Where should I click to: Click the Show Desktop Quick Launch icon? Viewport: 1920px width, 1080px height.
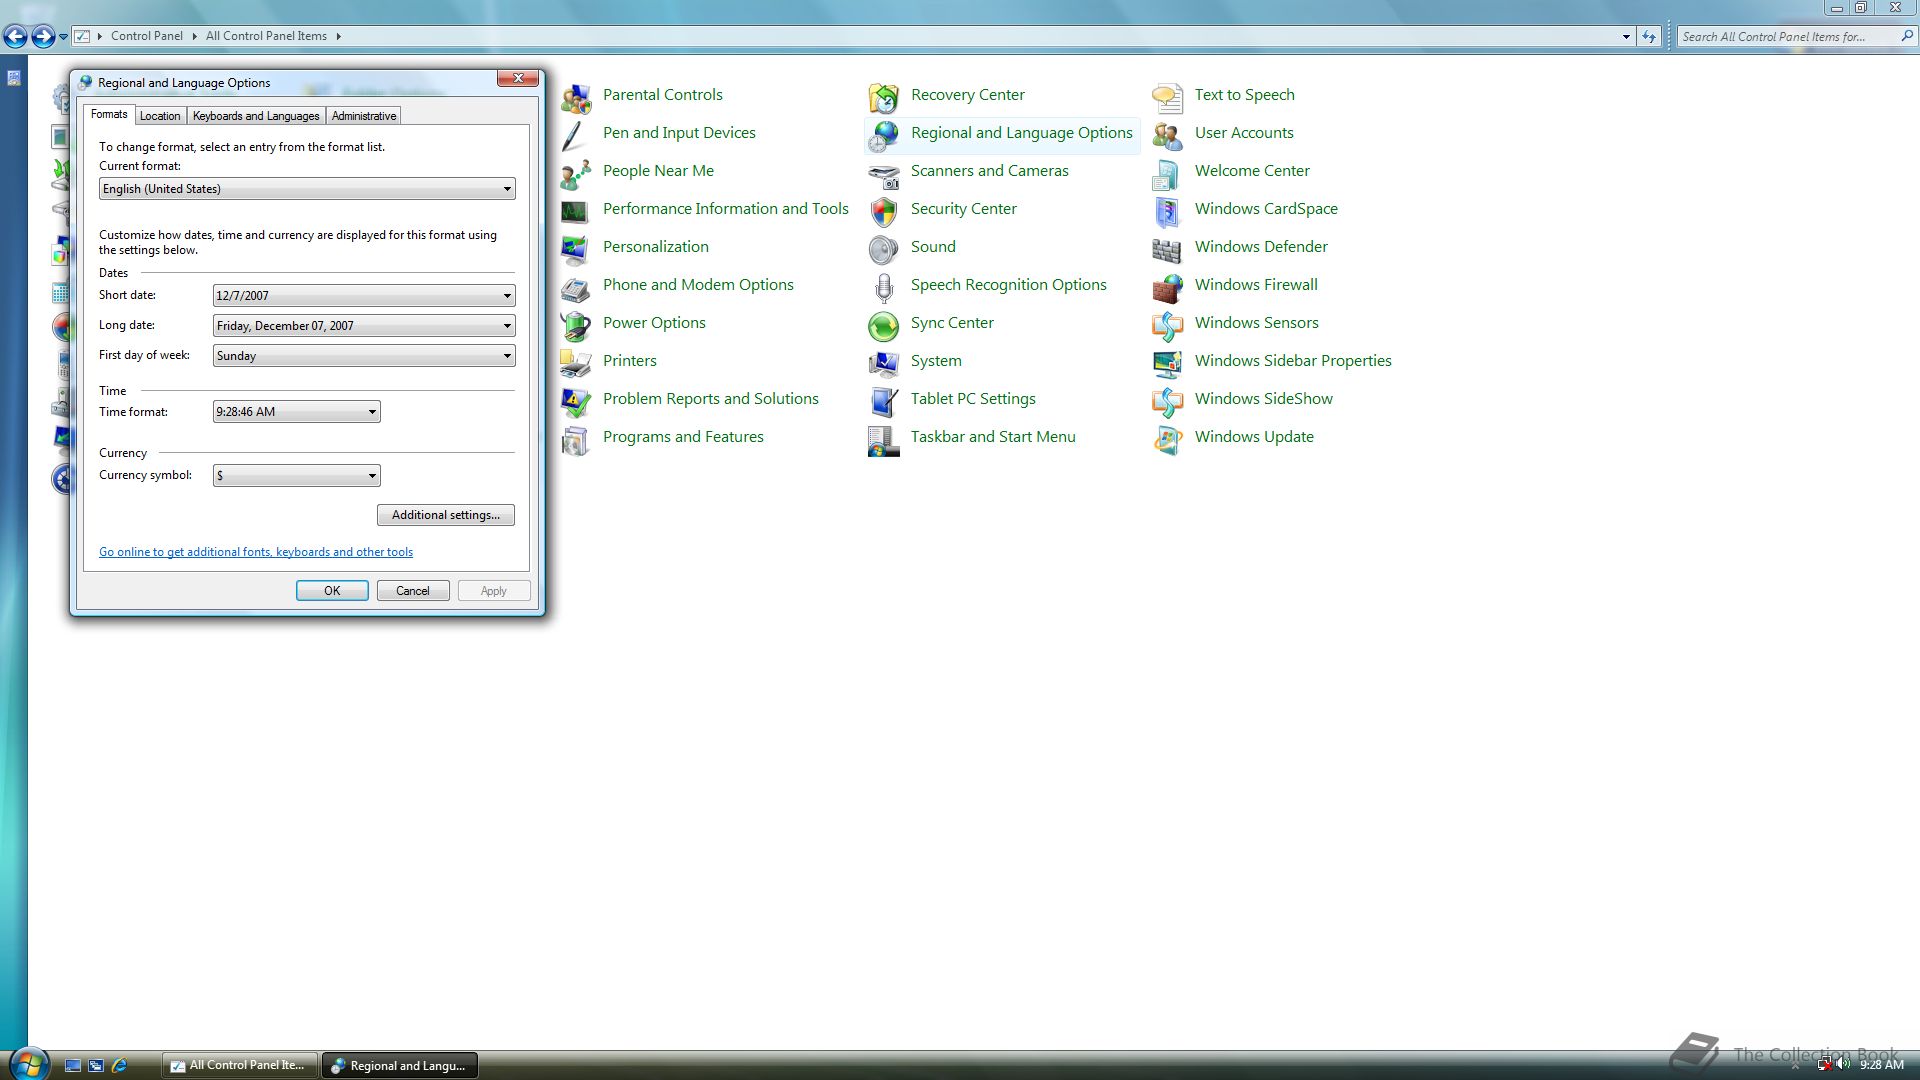pos(73,1066)
